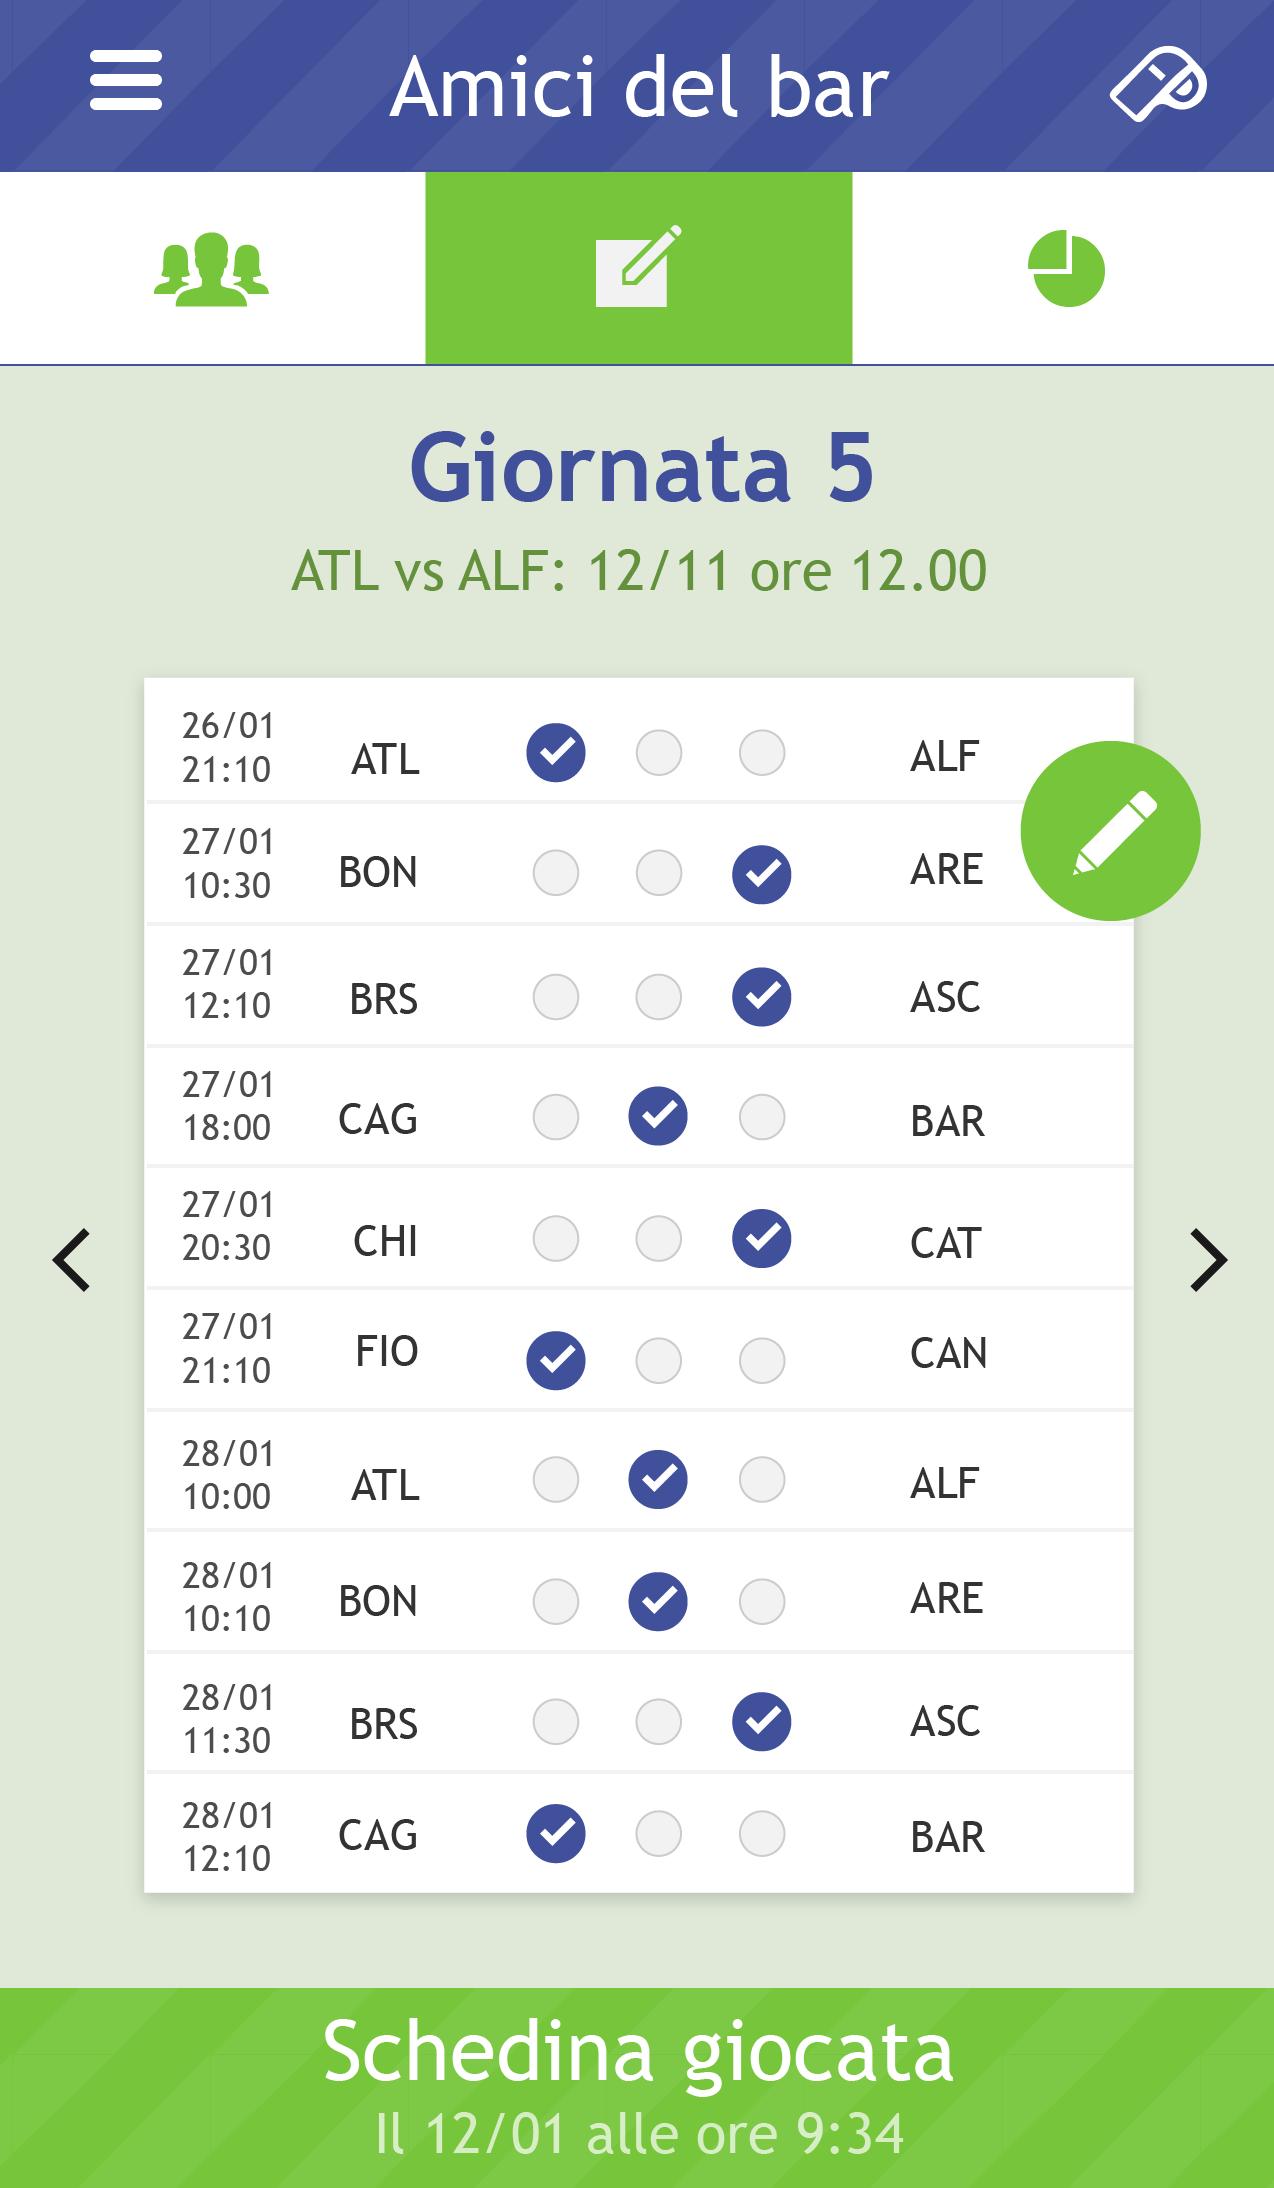This screenshot has width=1274, height=2188.
Task: Tap the Giornata 5 heading
Action: (641, 468)
